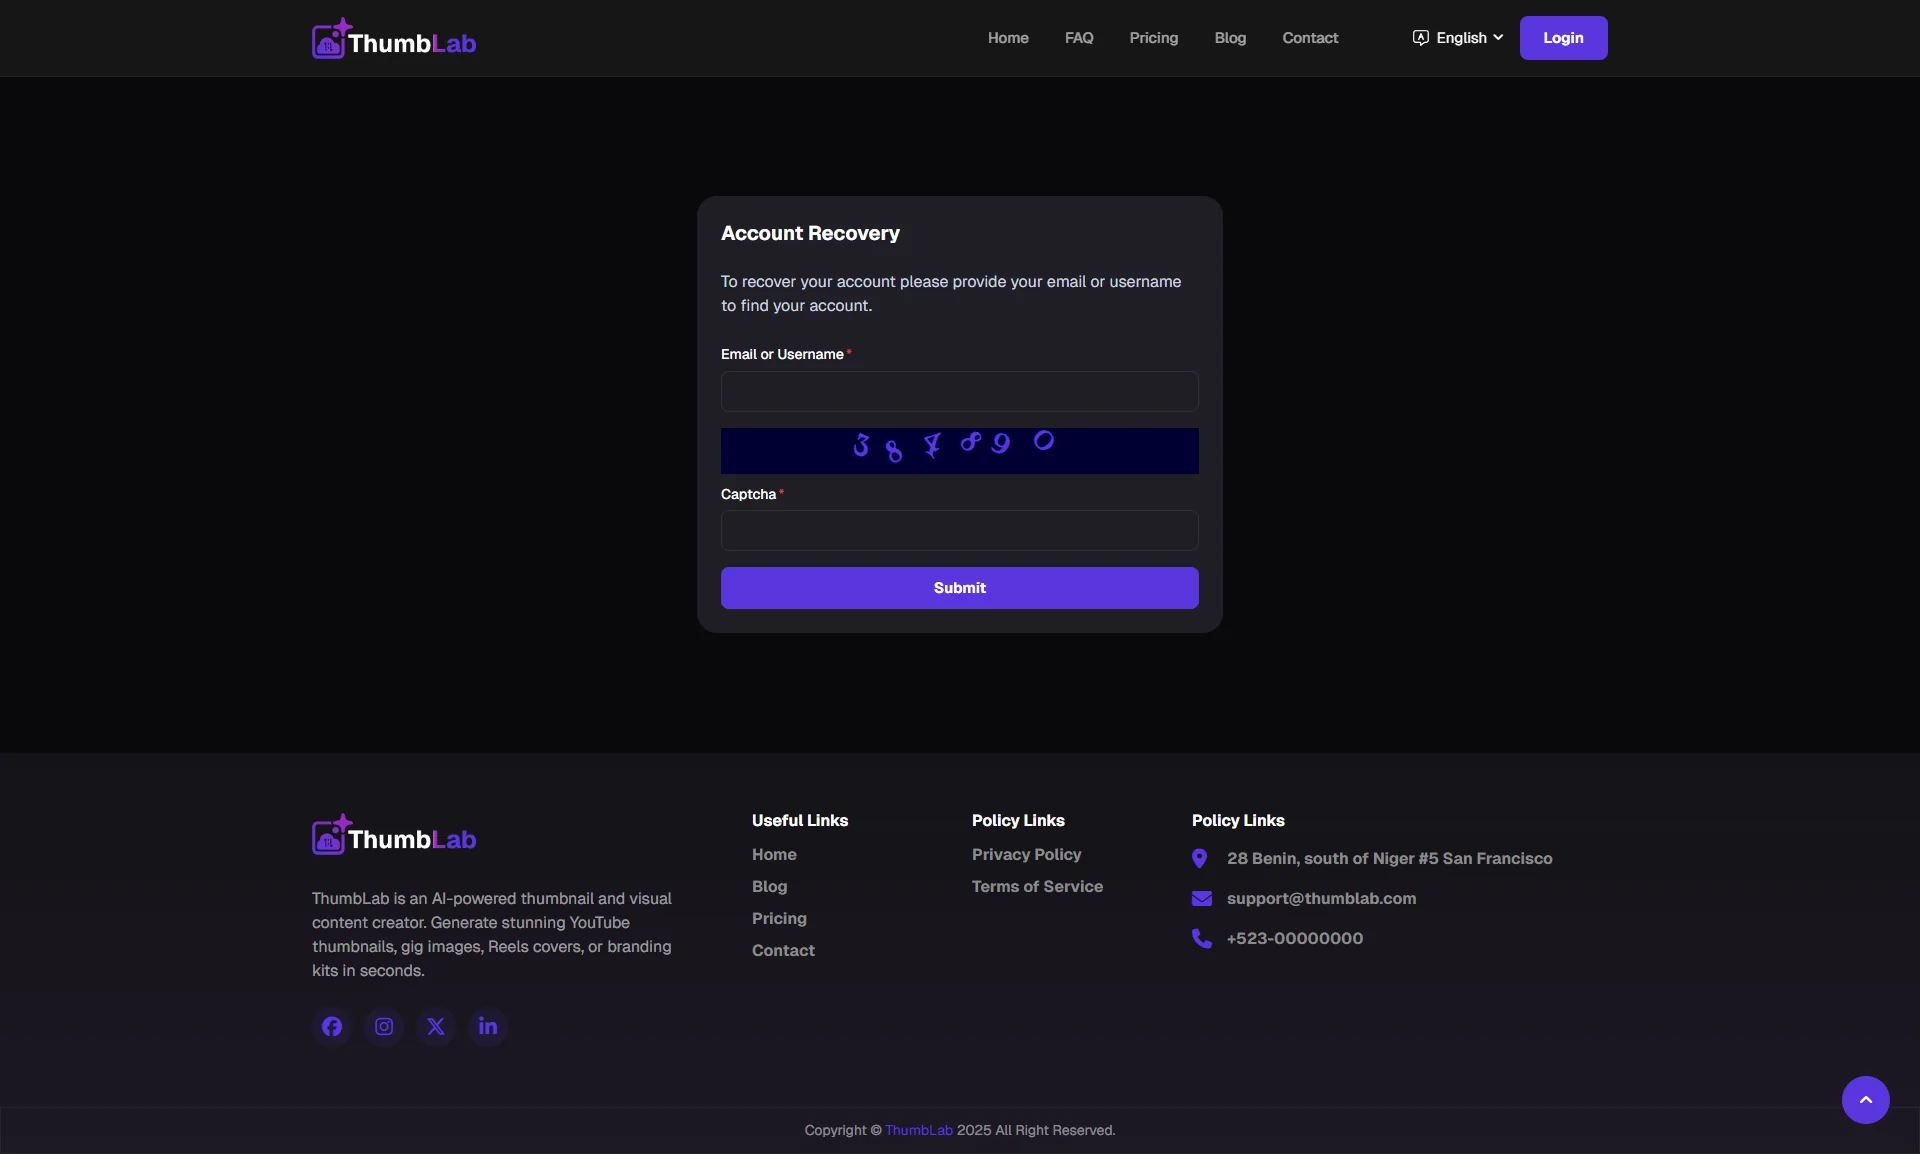Submit the account recovery form
The width and height of the screenshot is (1920, 1154).
pyautogui.click(x=959, y=588)
